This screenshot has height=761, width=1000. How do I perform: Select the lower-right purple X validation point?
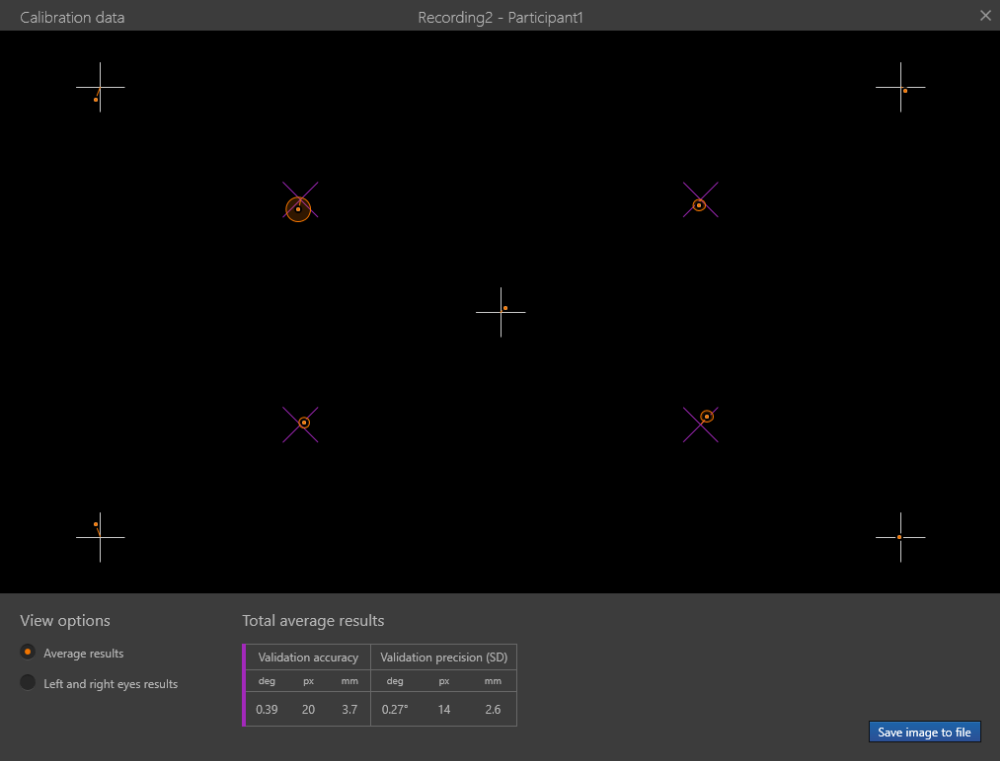(701, 423)
